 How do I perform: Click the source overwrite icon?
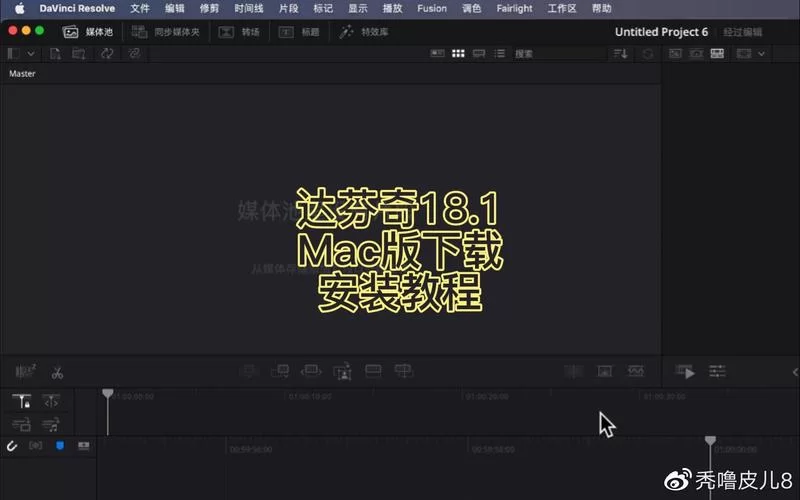[404, 371]
